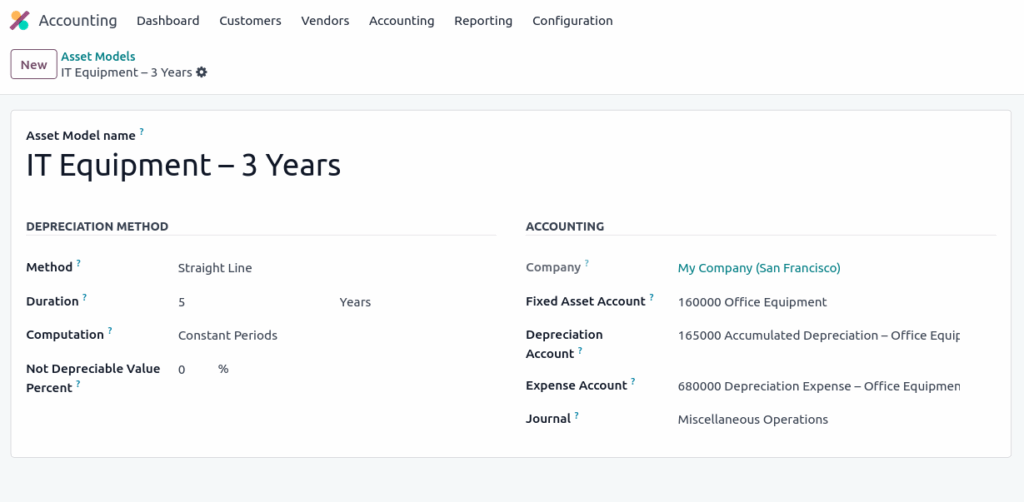Viewport: 1024px width, 502px height.
Task: Click the help tooltip next to Asset Model name
Action: [142, 132]
